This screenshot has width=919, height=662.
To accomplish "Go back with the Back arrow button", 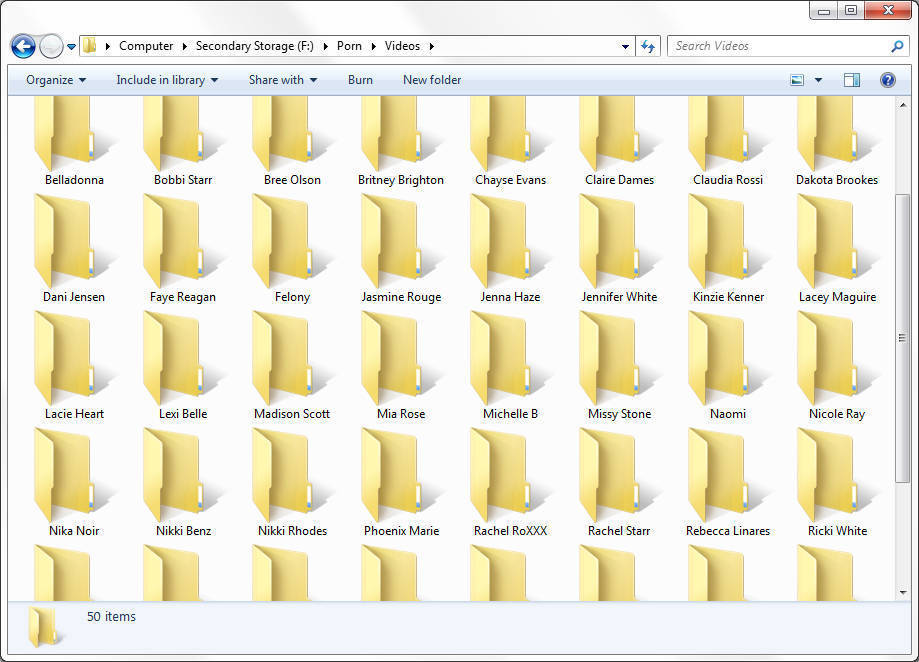I will pos(23,46).
